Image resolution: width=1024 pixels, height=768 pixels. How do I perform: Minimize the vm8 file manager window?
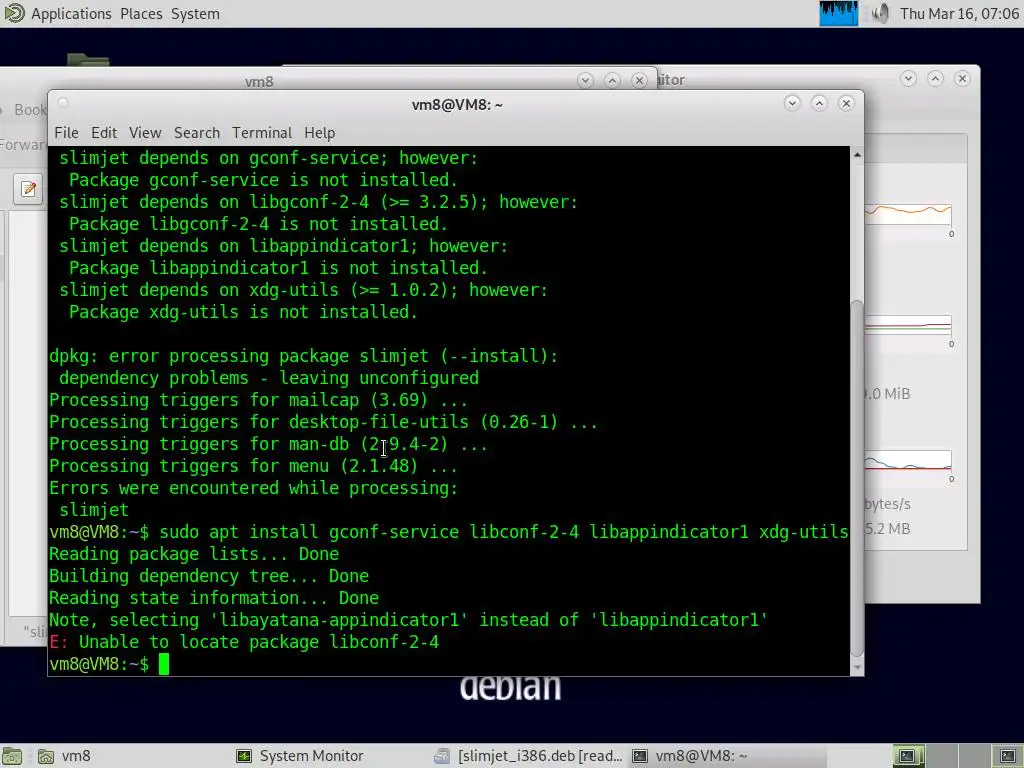pos(585,80)
